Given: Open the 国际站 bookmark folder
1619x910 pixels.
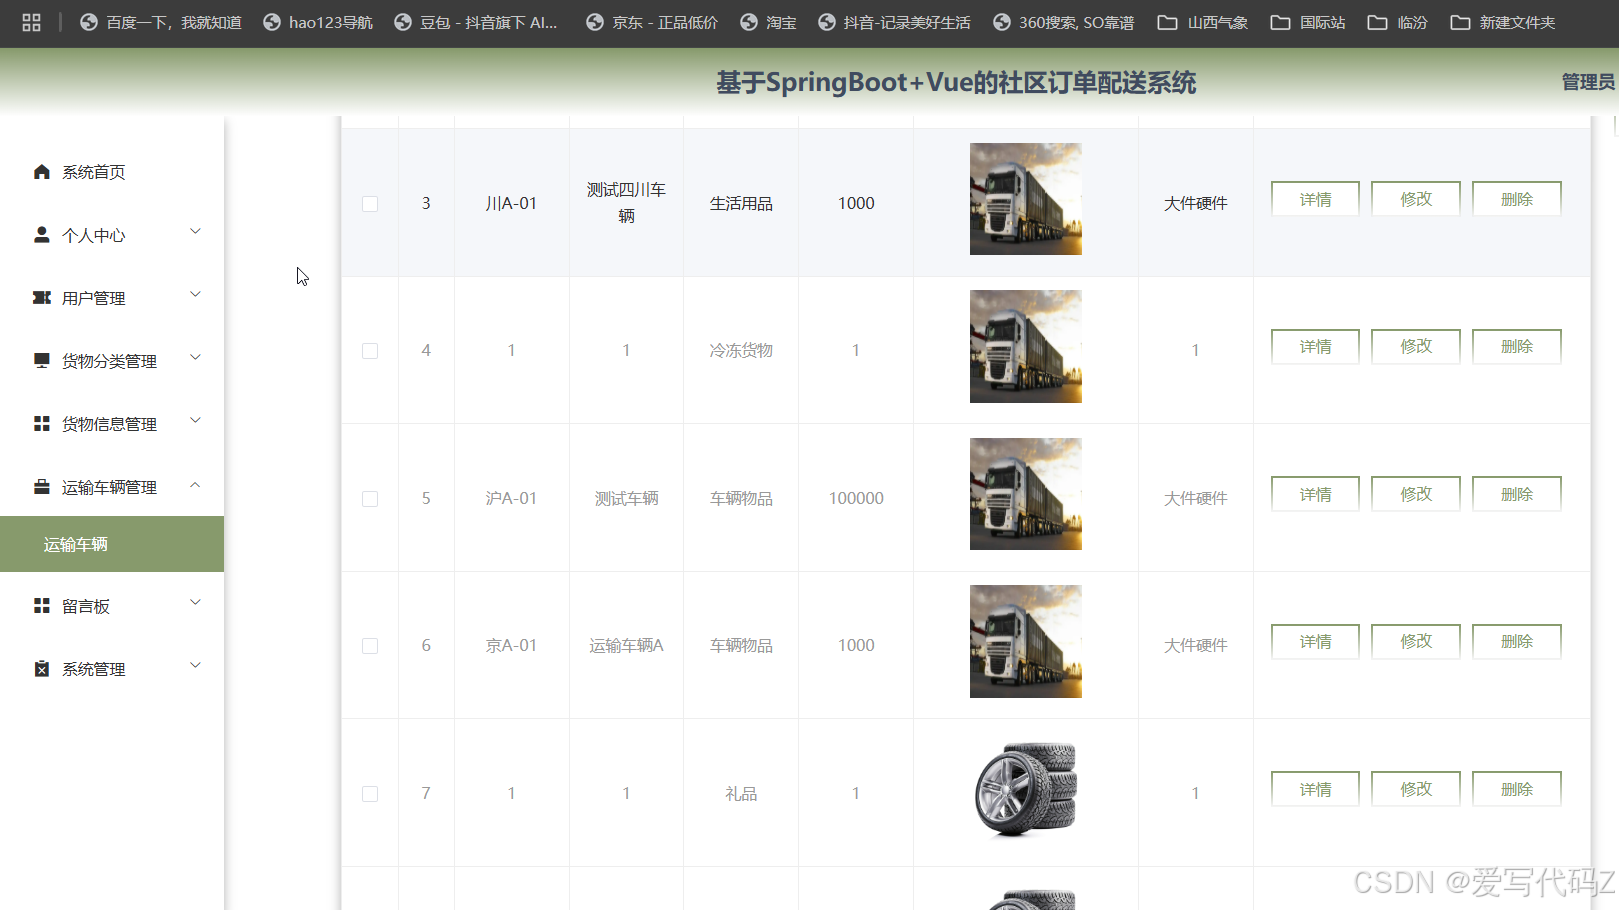Looking at the screenshot, I should [1308, 22].
